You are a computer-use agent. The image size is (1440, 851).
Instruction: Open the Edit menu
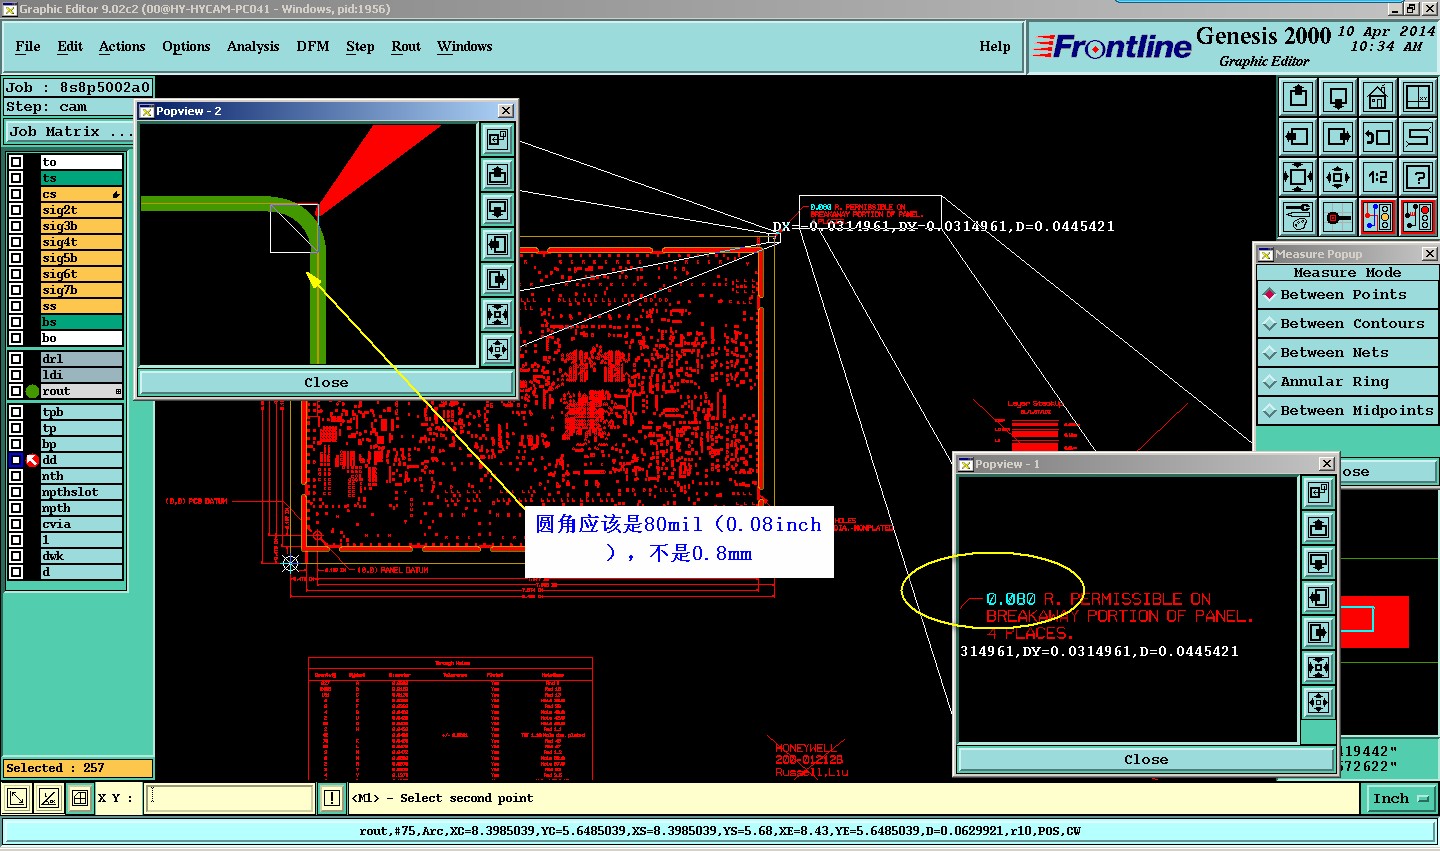point(70,47)
